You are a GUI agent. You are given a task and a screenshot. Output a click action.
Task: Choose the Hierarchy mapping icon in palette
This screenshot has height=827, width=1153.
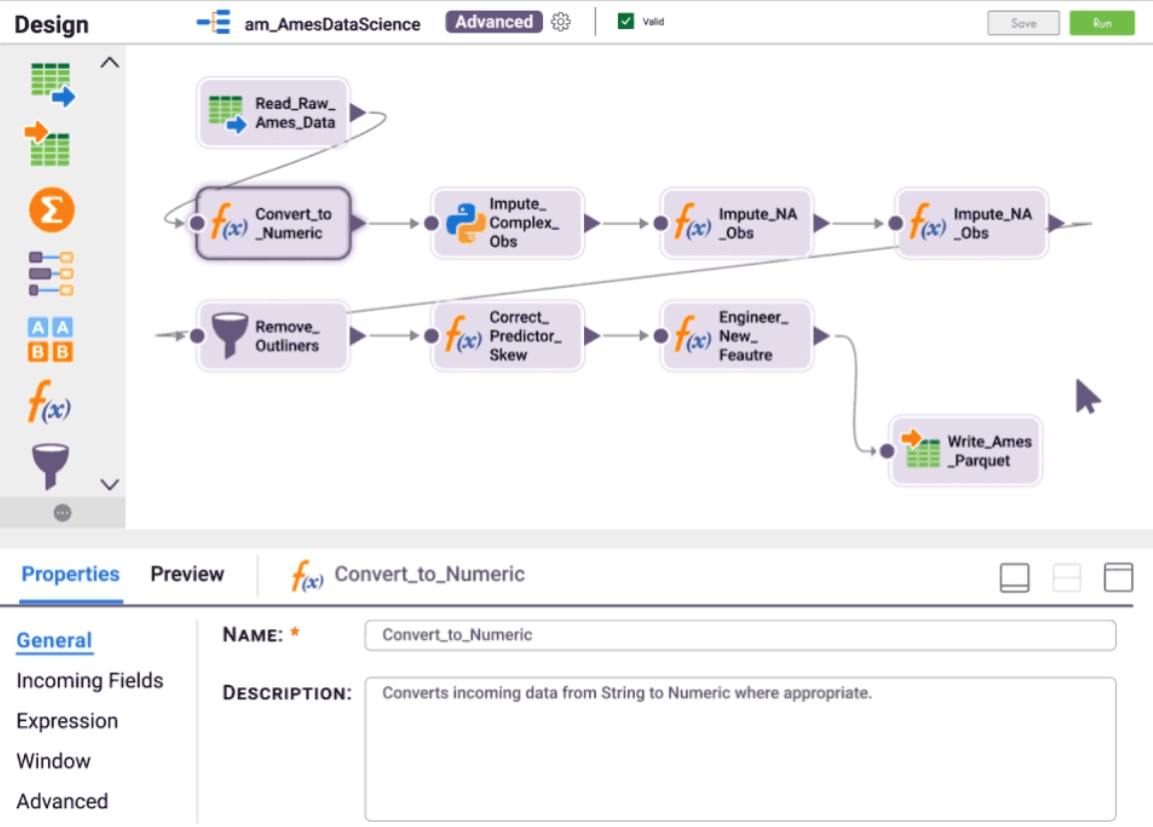coord(51,273)
